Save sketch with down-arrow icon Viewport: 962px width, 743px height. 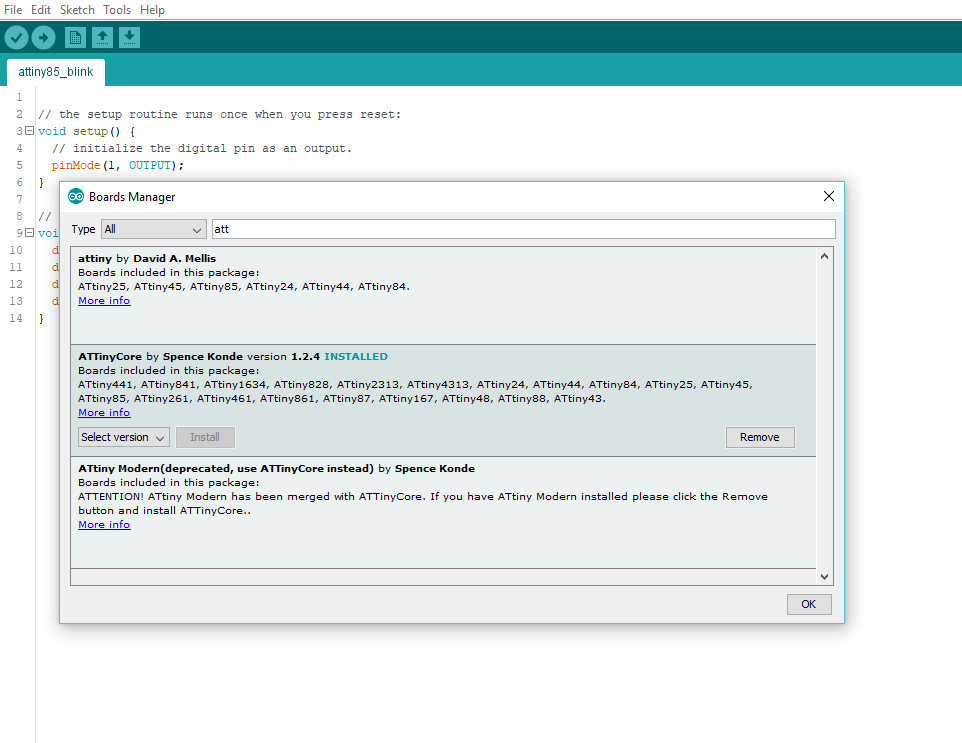tap(129, 37)
